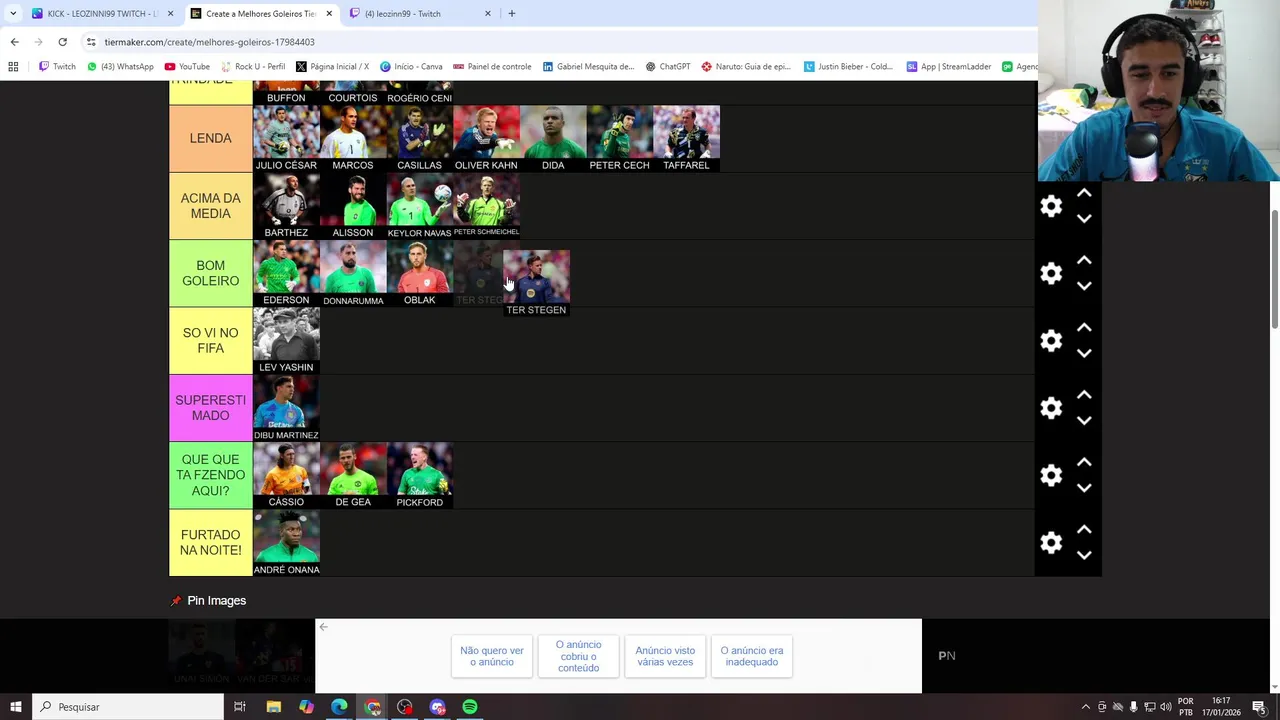Open File Explorer from the taskbar

coord(273,707)
